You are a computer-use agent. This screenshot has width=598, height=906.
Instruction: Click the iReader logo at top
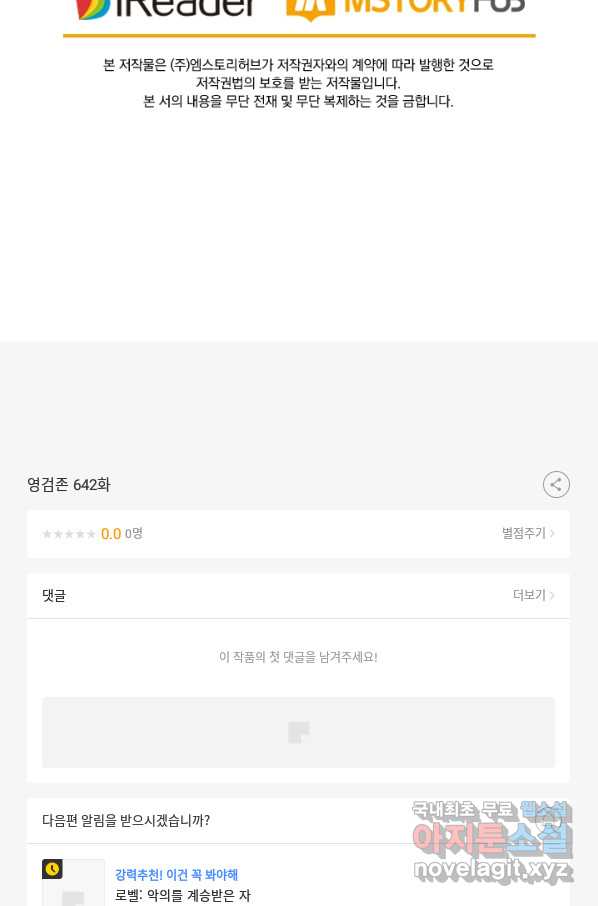click(166, 9)
